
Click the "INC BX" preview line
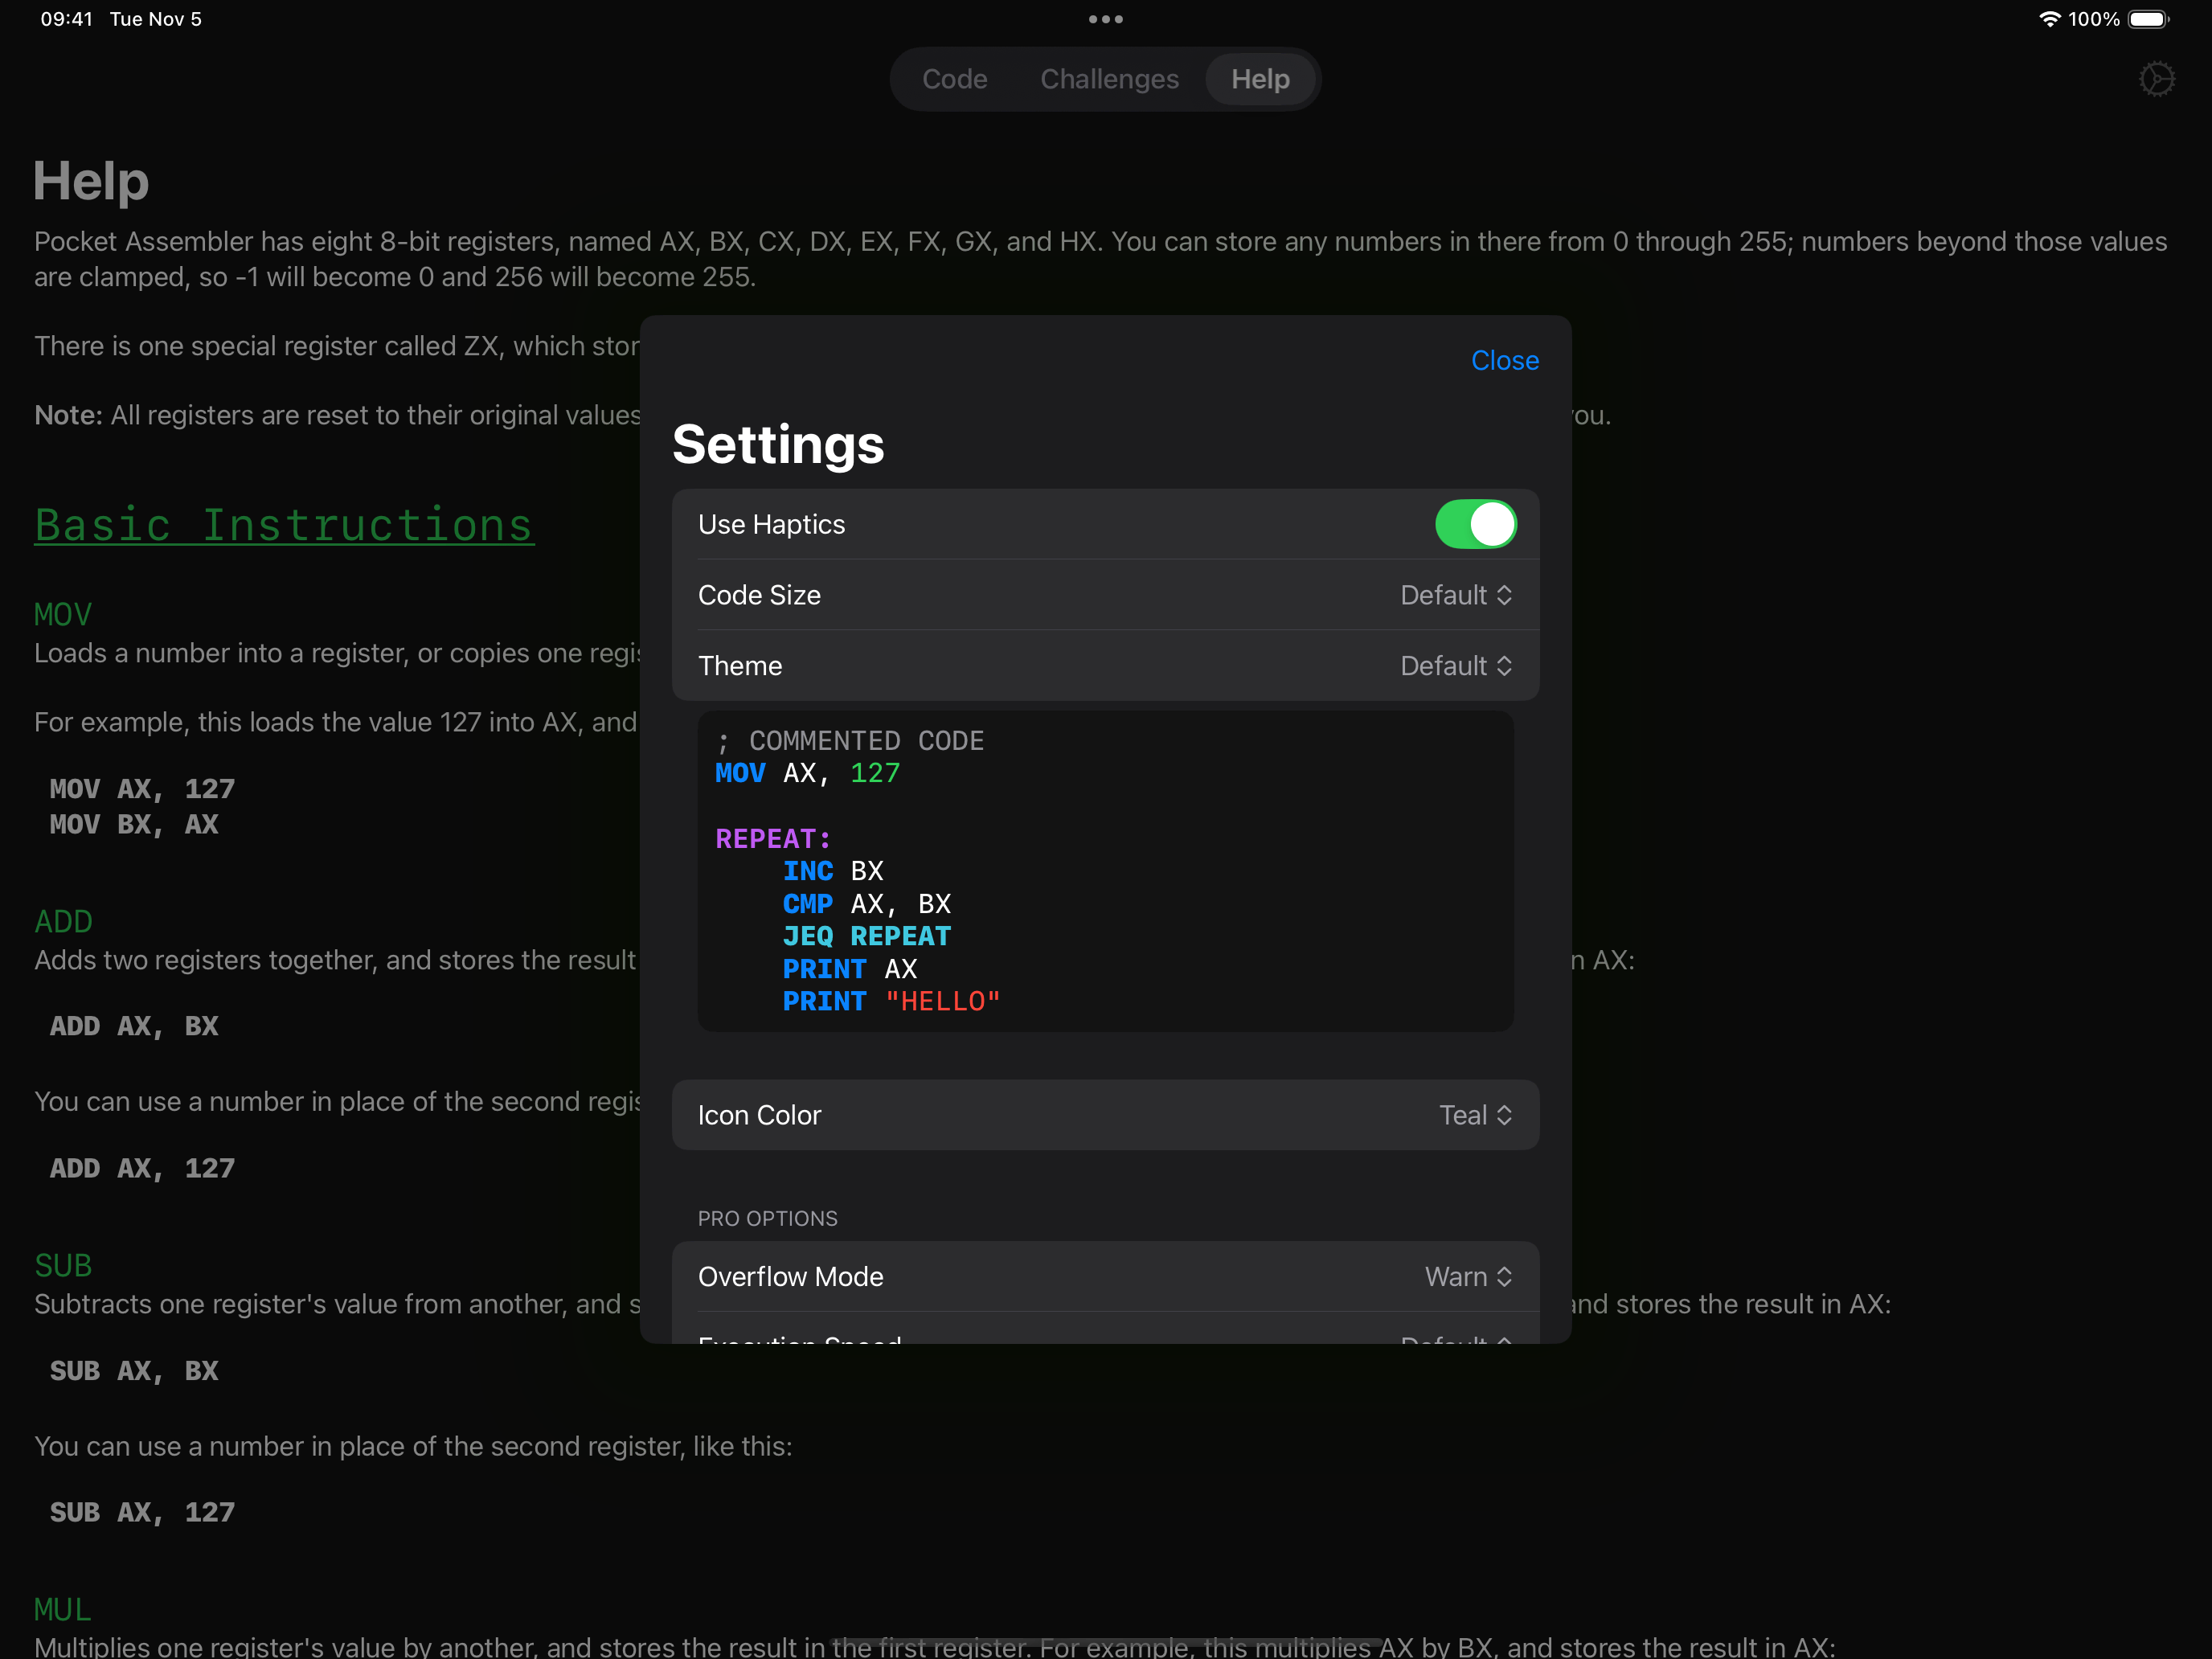pyautogui.click(x=833, y=871)
